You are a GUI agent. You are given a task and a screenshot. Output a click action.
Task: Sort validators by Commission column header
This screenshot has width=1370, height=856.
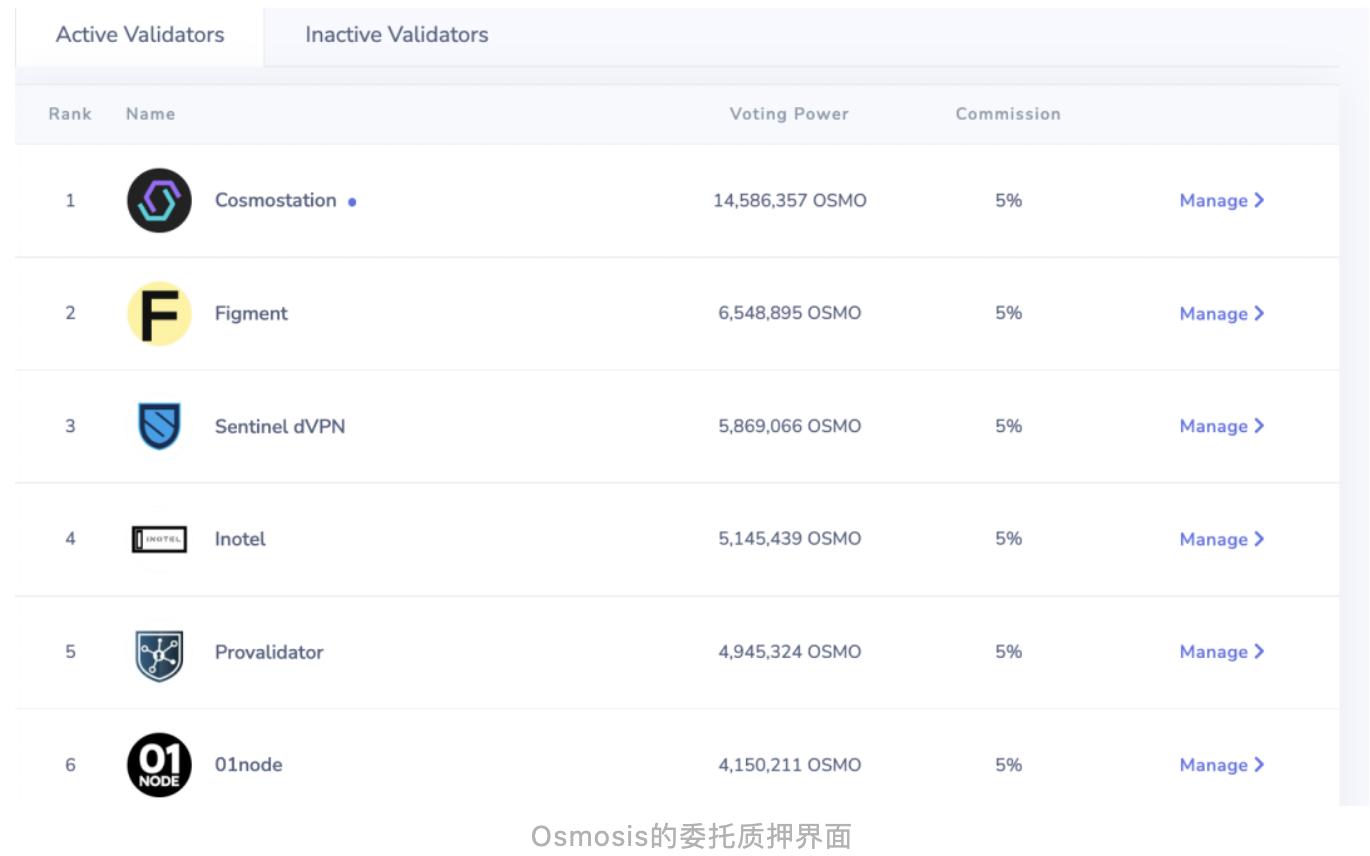click(1008, 114)
